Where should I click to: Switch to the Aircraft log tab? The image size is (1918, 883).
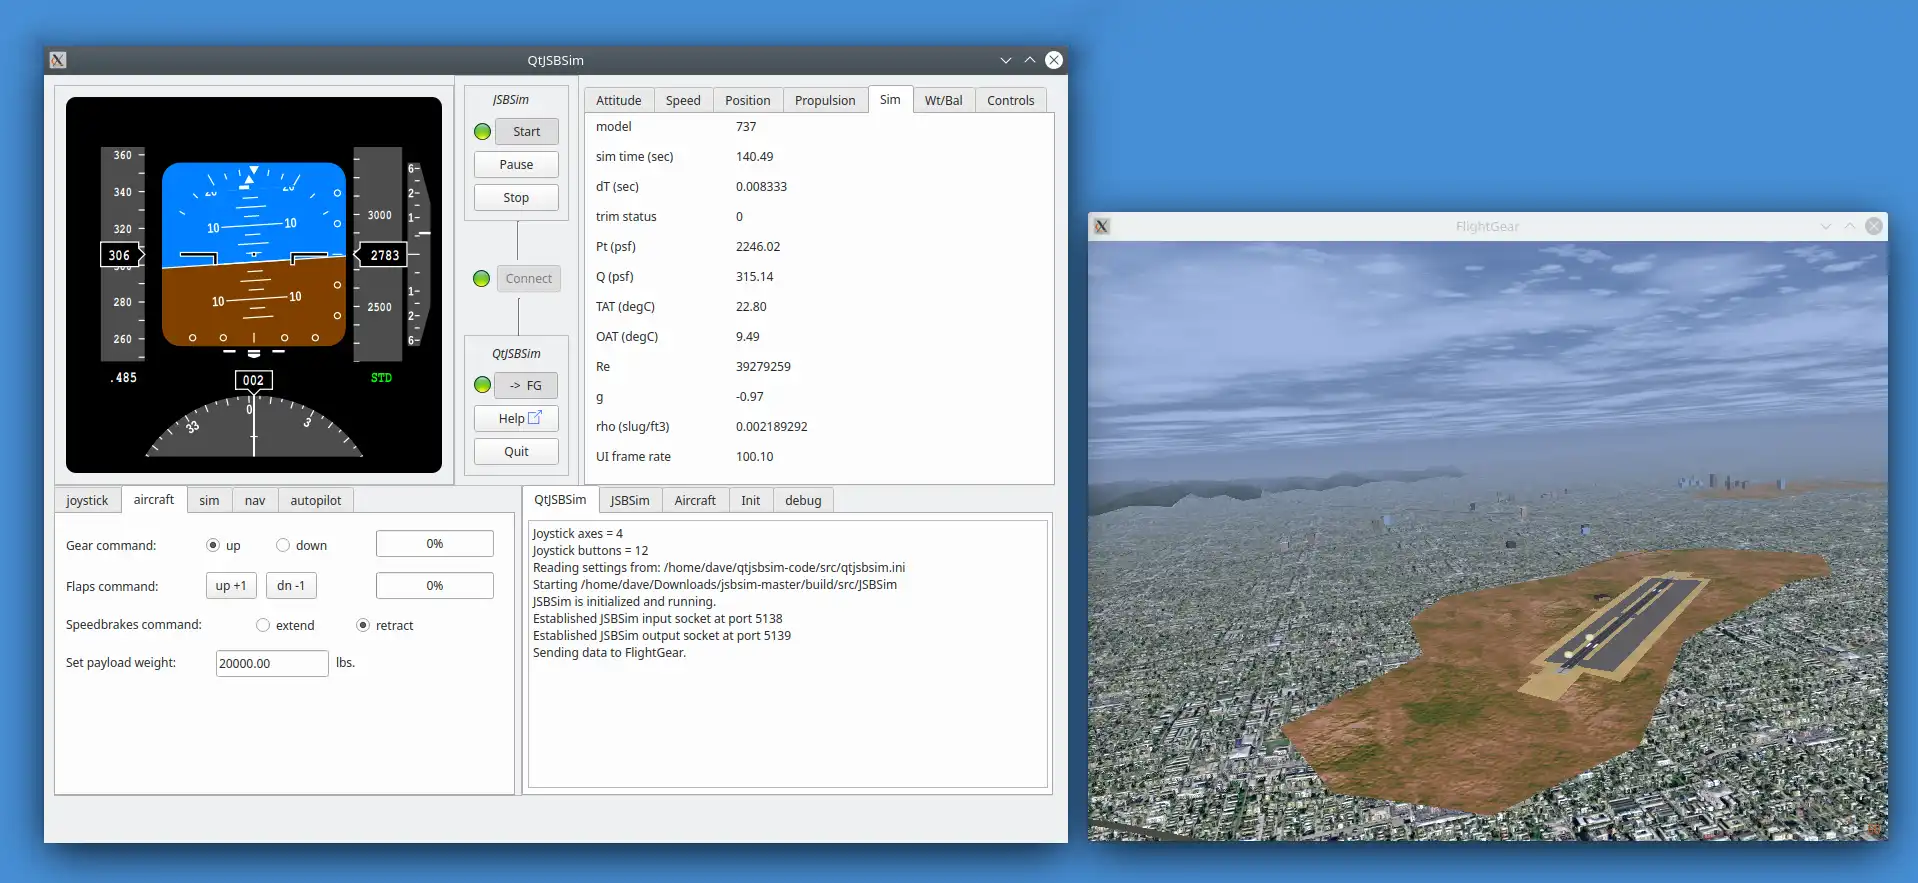pyautogui.click(x=695, y=500)
